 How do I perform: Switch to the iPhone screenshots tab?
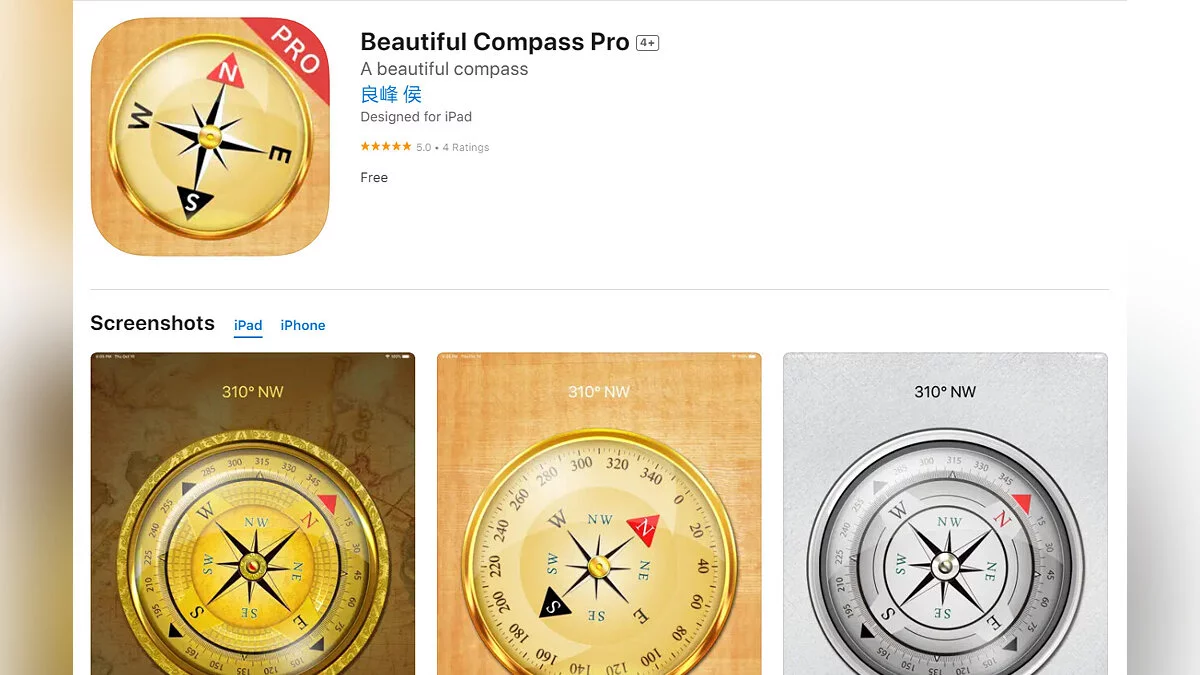click(x=303, y=325)
